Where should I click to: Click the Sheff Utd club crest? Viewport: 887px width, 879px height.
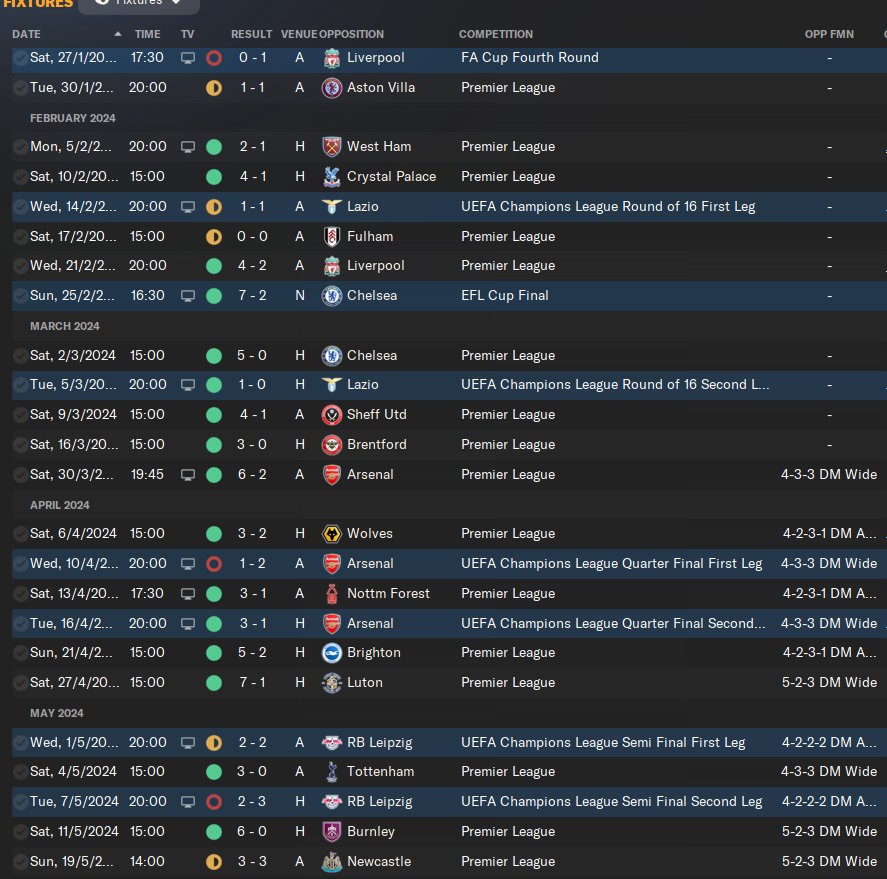332,415
